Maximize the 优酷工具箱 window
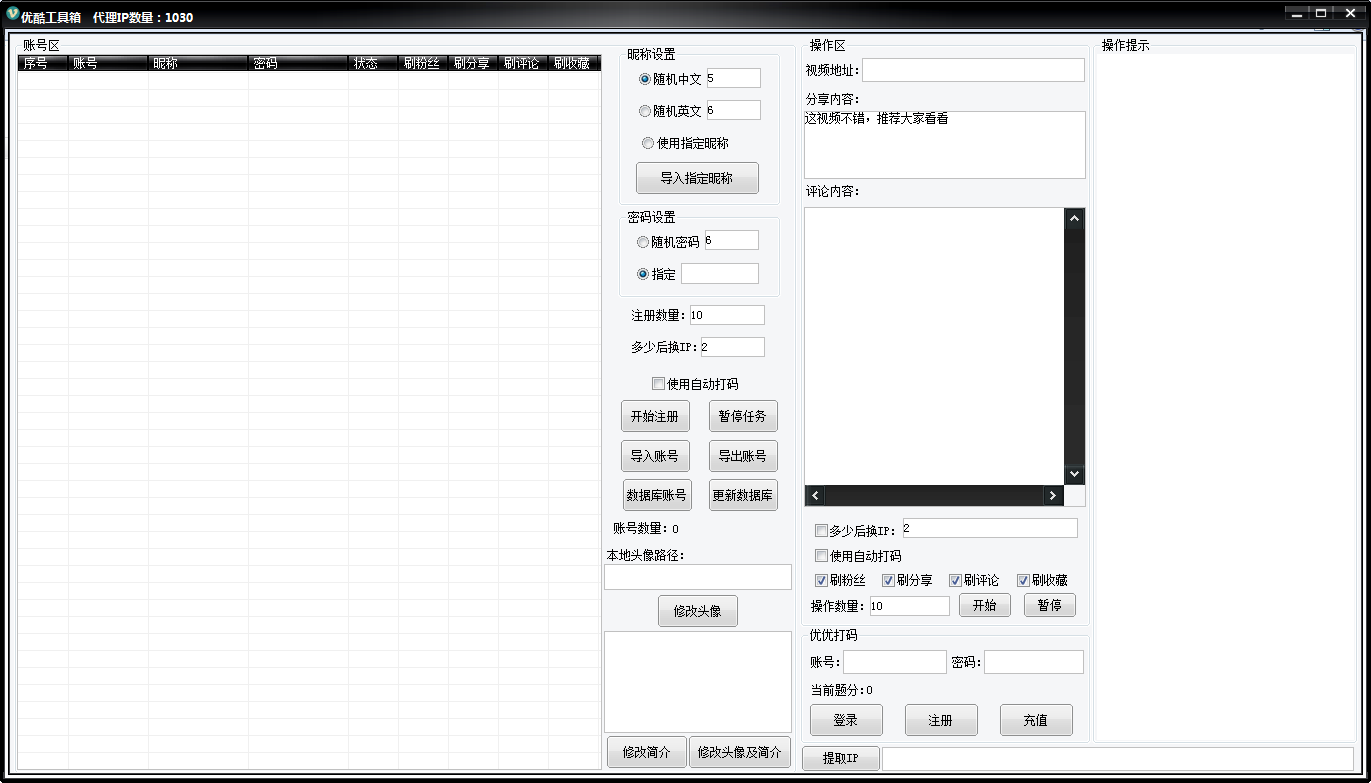Screen dimensions: 1371x783 [x=1321, y=14]
